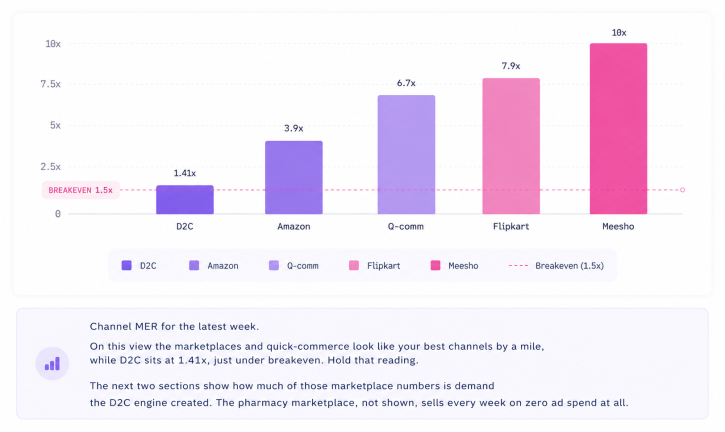725x432 pixels.
Task: Hide the Q-comm series via legend
Action: pos(294,265)
